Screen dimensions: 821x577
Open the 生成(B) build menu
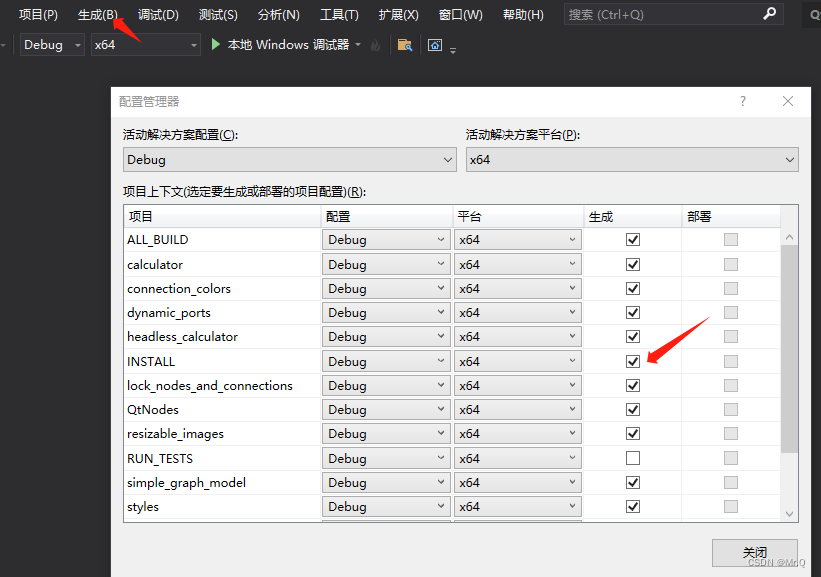[x=97, y=15]
